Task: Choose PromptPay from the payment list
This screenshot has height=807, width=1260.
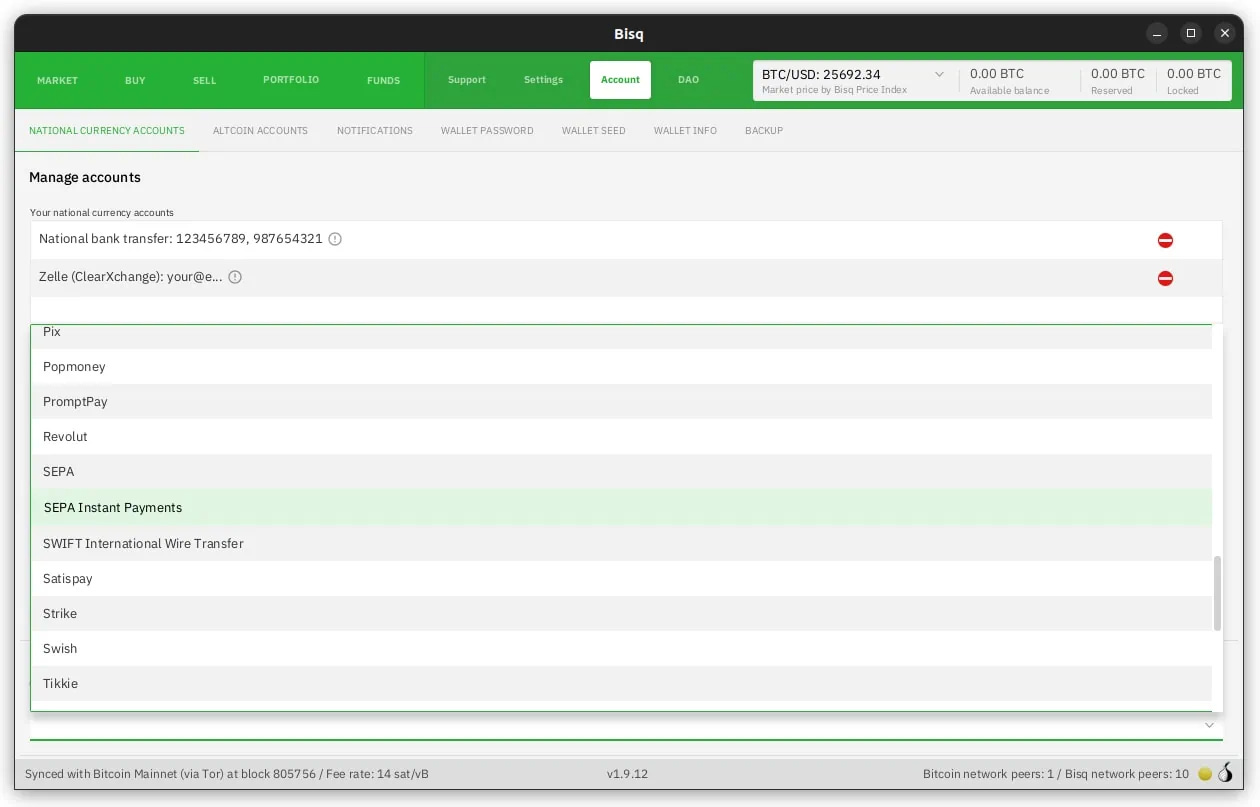Action: tap(621, 401)
